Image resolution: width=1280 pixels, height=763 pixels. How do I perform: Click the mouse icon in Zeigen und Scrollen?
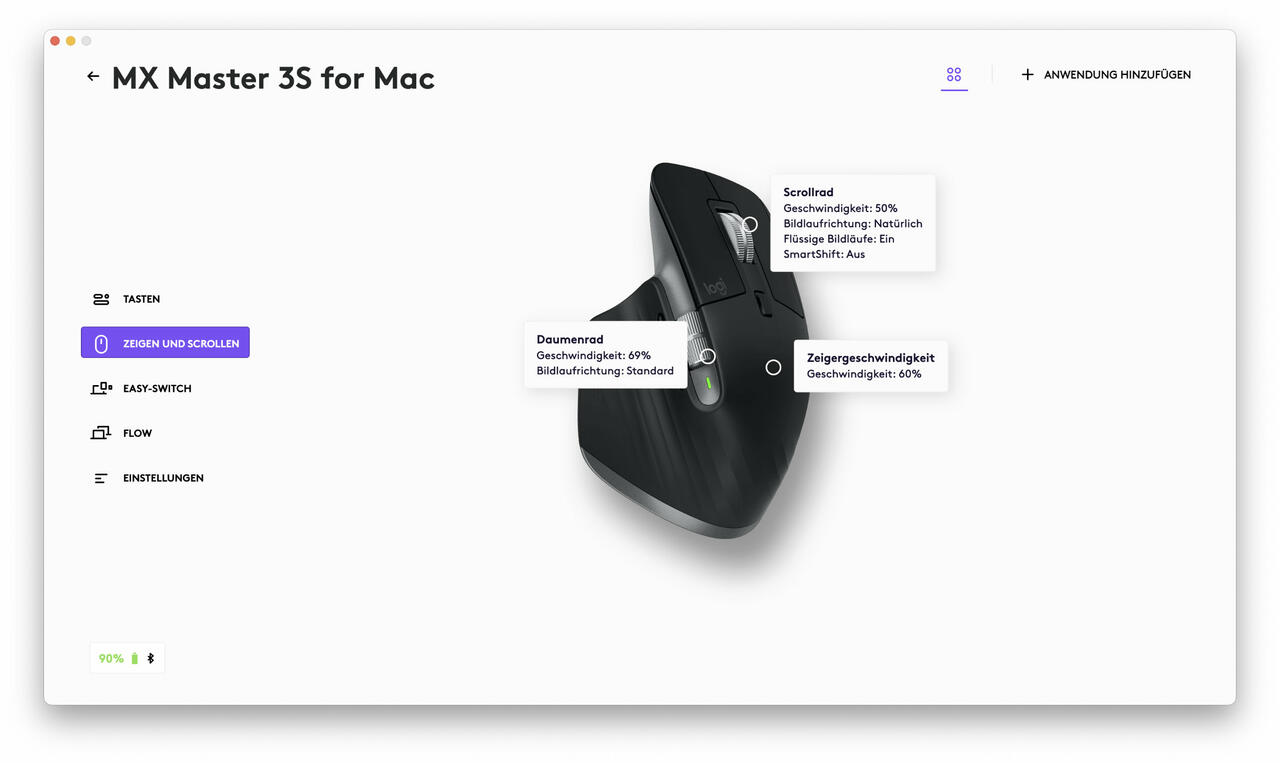pyautogui.click(x=101, y=344)
